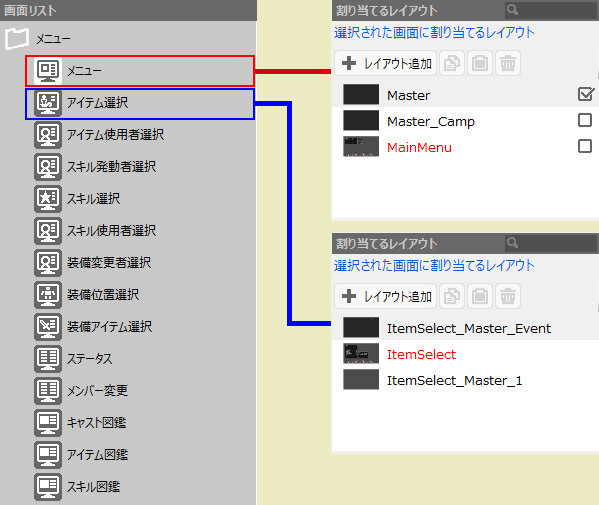This screenshot has height=505, width=599.
Task: Click the スキル使用者選択 screen icon
Action: [48, 231]
